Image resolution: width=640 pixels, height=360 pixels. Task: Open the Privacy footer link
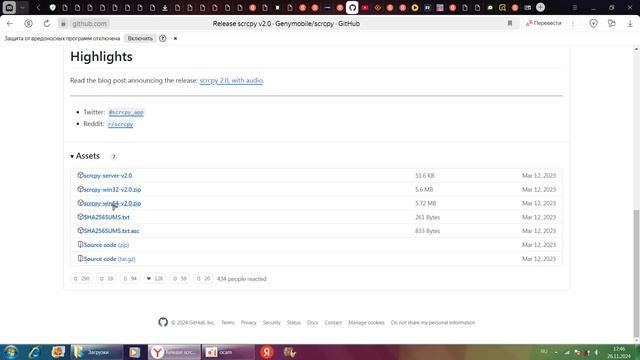249,322
